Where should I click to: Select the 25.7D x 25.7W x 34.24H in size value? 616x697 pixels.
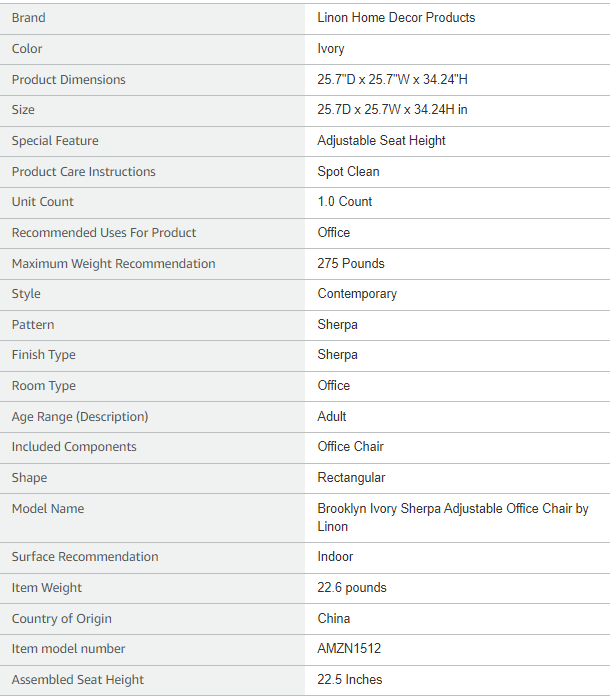pos(392,110)
